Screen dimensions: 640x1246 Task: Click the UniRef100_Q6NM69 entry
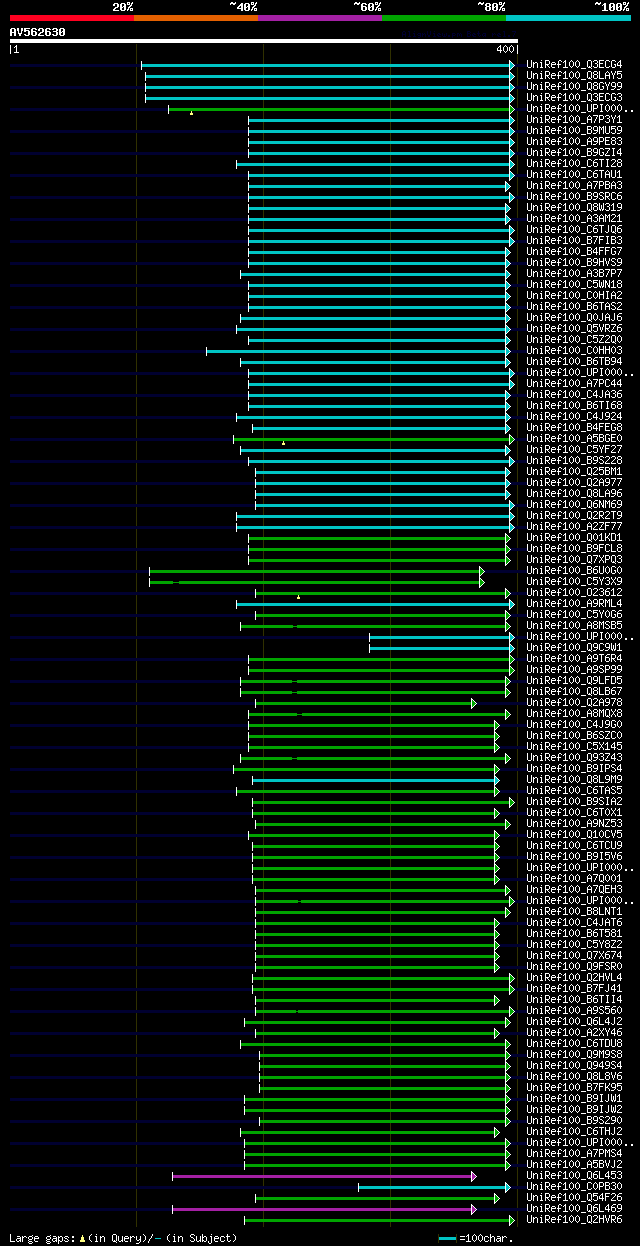pyautogui.click(x=574, y=505)
